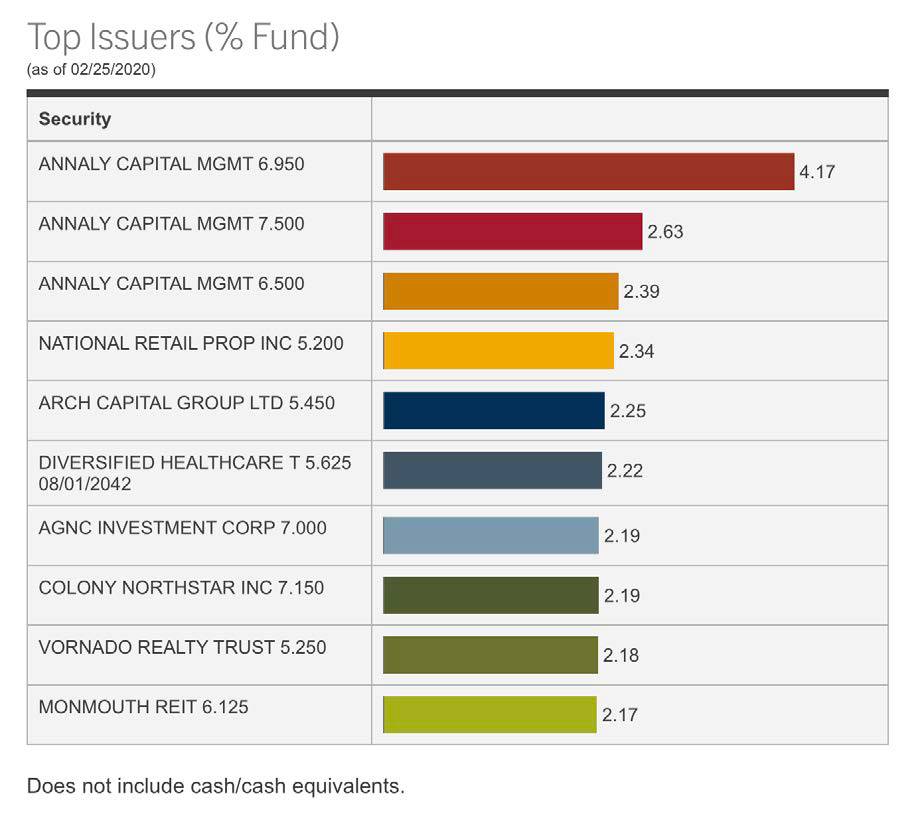This screenshot has width=924, height=822.
Task: Select the crimson Annaly 7.500 bar
Action: tap(512, 231)
